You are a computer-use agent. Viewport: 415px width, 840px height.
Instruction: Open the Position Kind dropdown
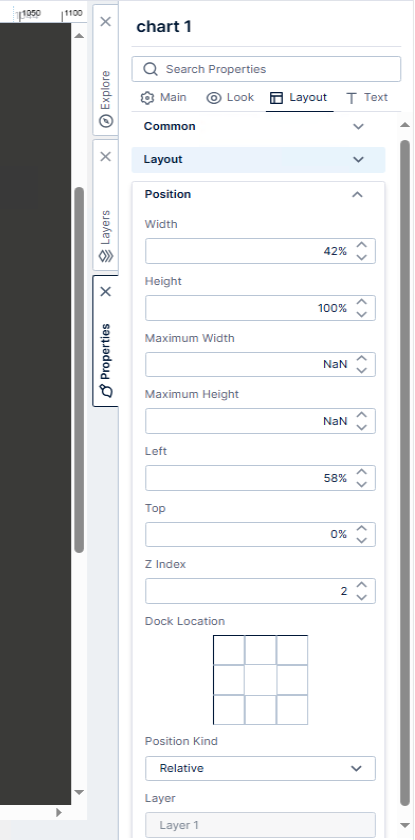pos(260,768)
